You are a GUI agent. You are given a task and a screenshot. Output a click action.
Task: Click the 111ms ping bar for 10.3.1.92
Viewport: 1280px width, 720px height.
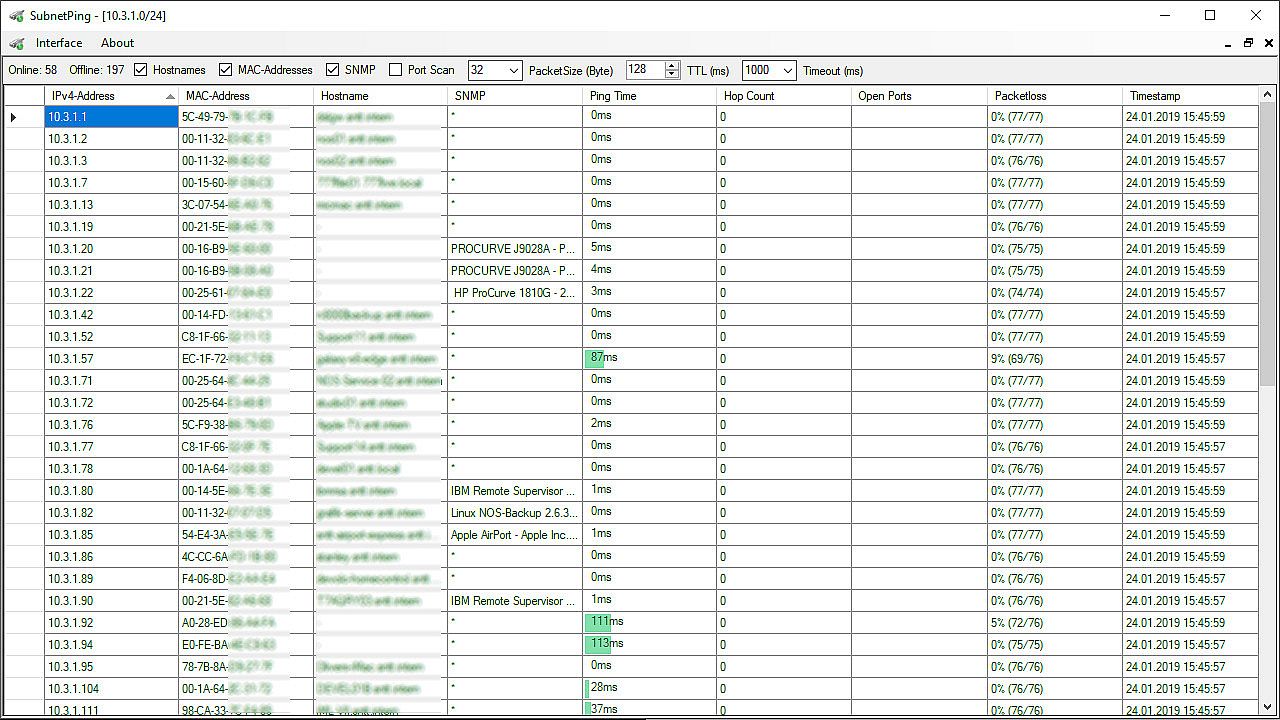click(x=598, y=623)
